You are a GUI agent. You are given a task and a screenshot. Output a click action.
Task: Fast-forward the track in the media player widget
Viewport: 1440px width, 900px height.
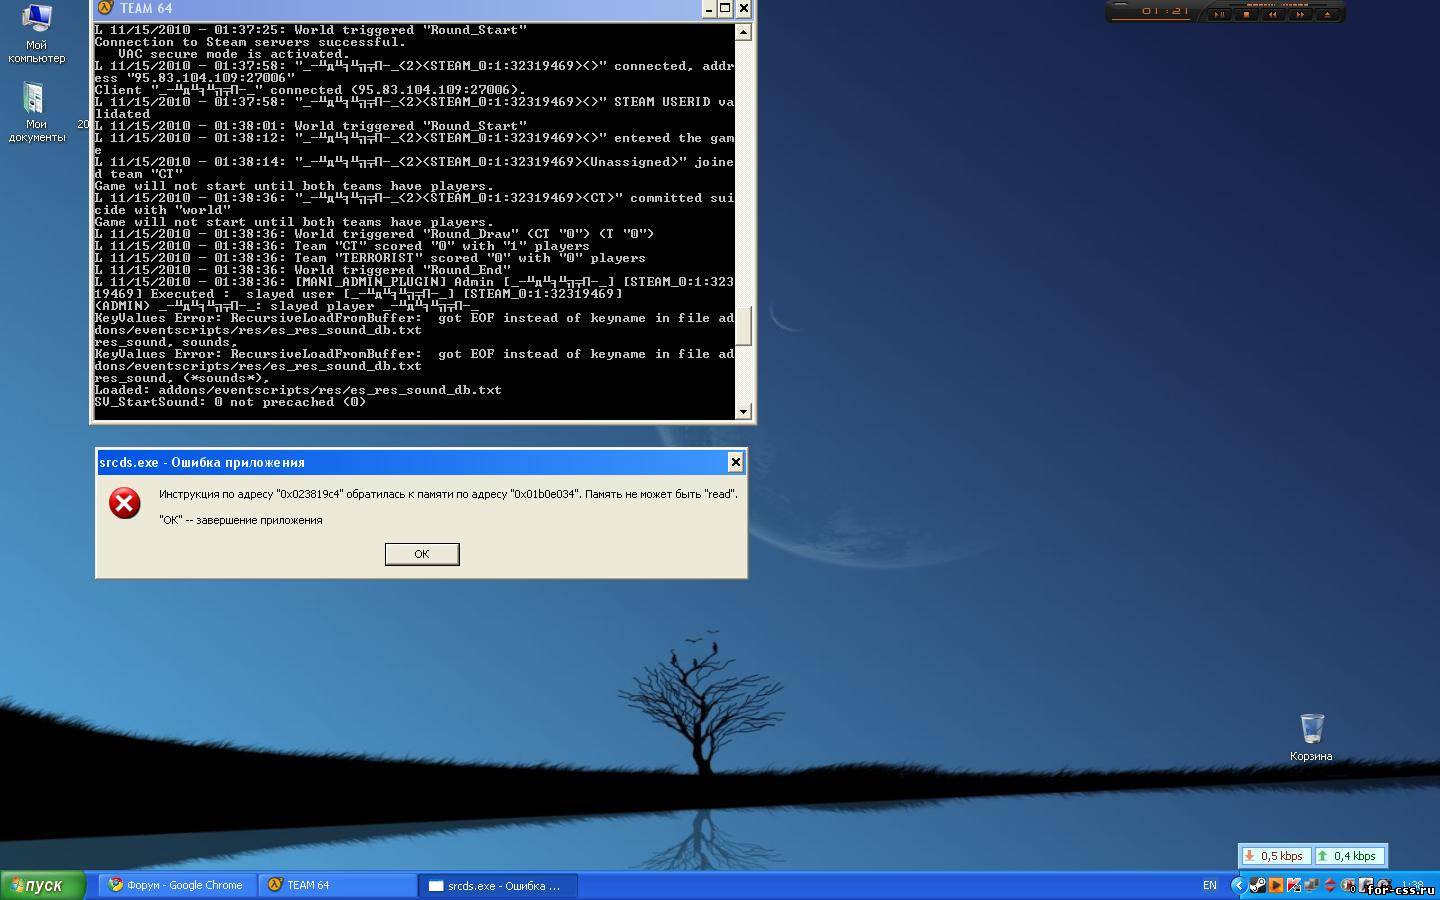1300,14
